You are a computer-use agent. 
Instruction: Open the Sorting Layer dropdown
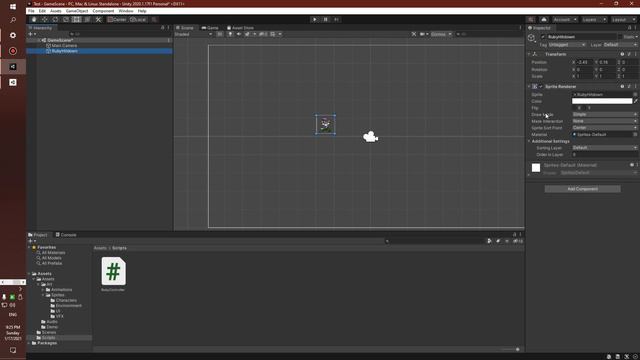coord(604,148)
